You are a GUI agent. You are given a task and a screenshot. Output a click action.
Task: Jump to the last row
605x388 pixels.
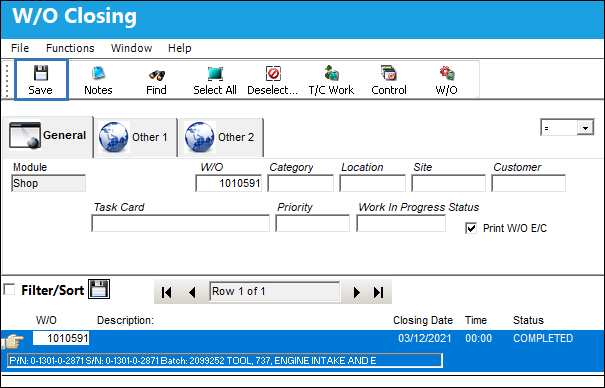click(x=379, y=292)
